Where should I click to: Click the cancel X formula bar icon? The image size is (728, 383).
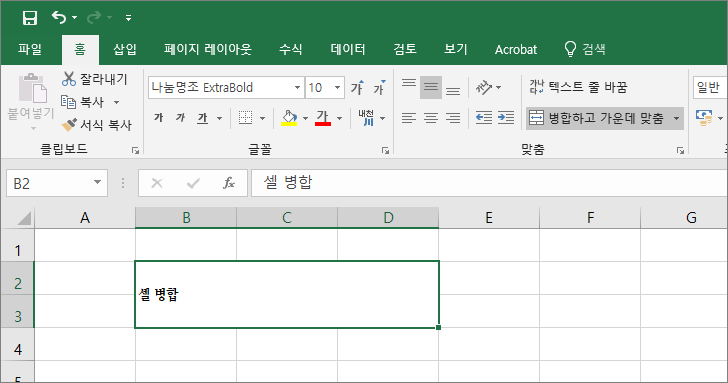[157, 183]
